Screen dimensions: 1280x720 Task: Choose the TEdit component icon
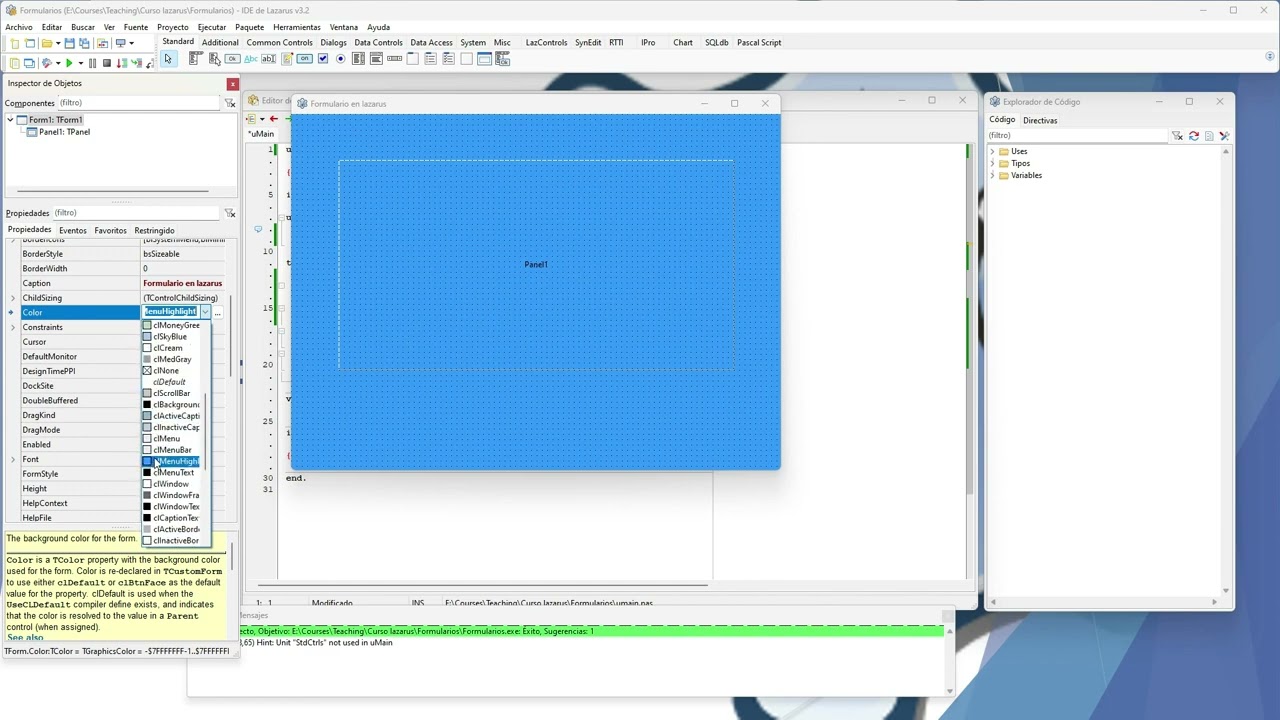[x=268, y=59]
